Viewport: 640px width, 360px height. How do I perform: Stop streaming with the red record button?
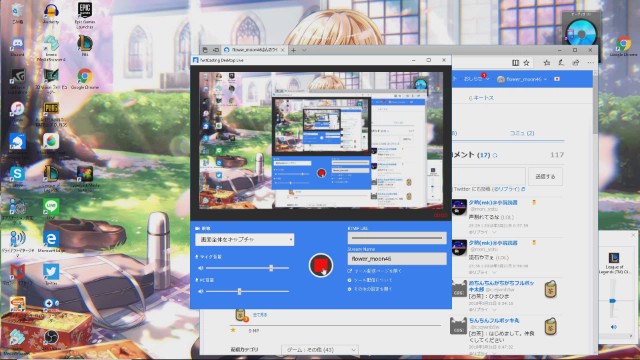pos(320,265)
